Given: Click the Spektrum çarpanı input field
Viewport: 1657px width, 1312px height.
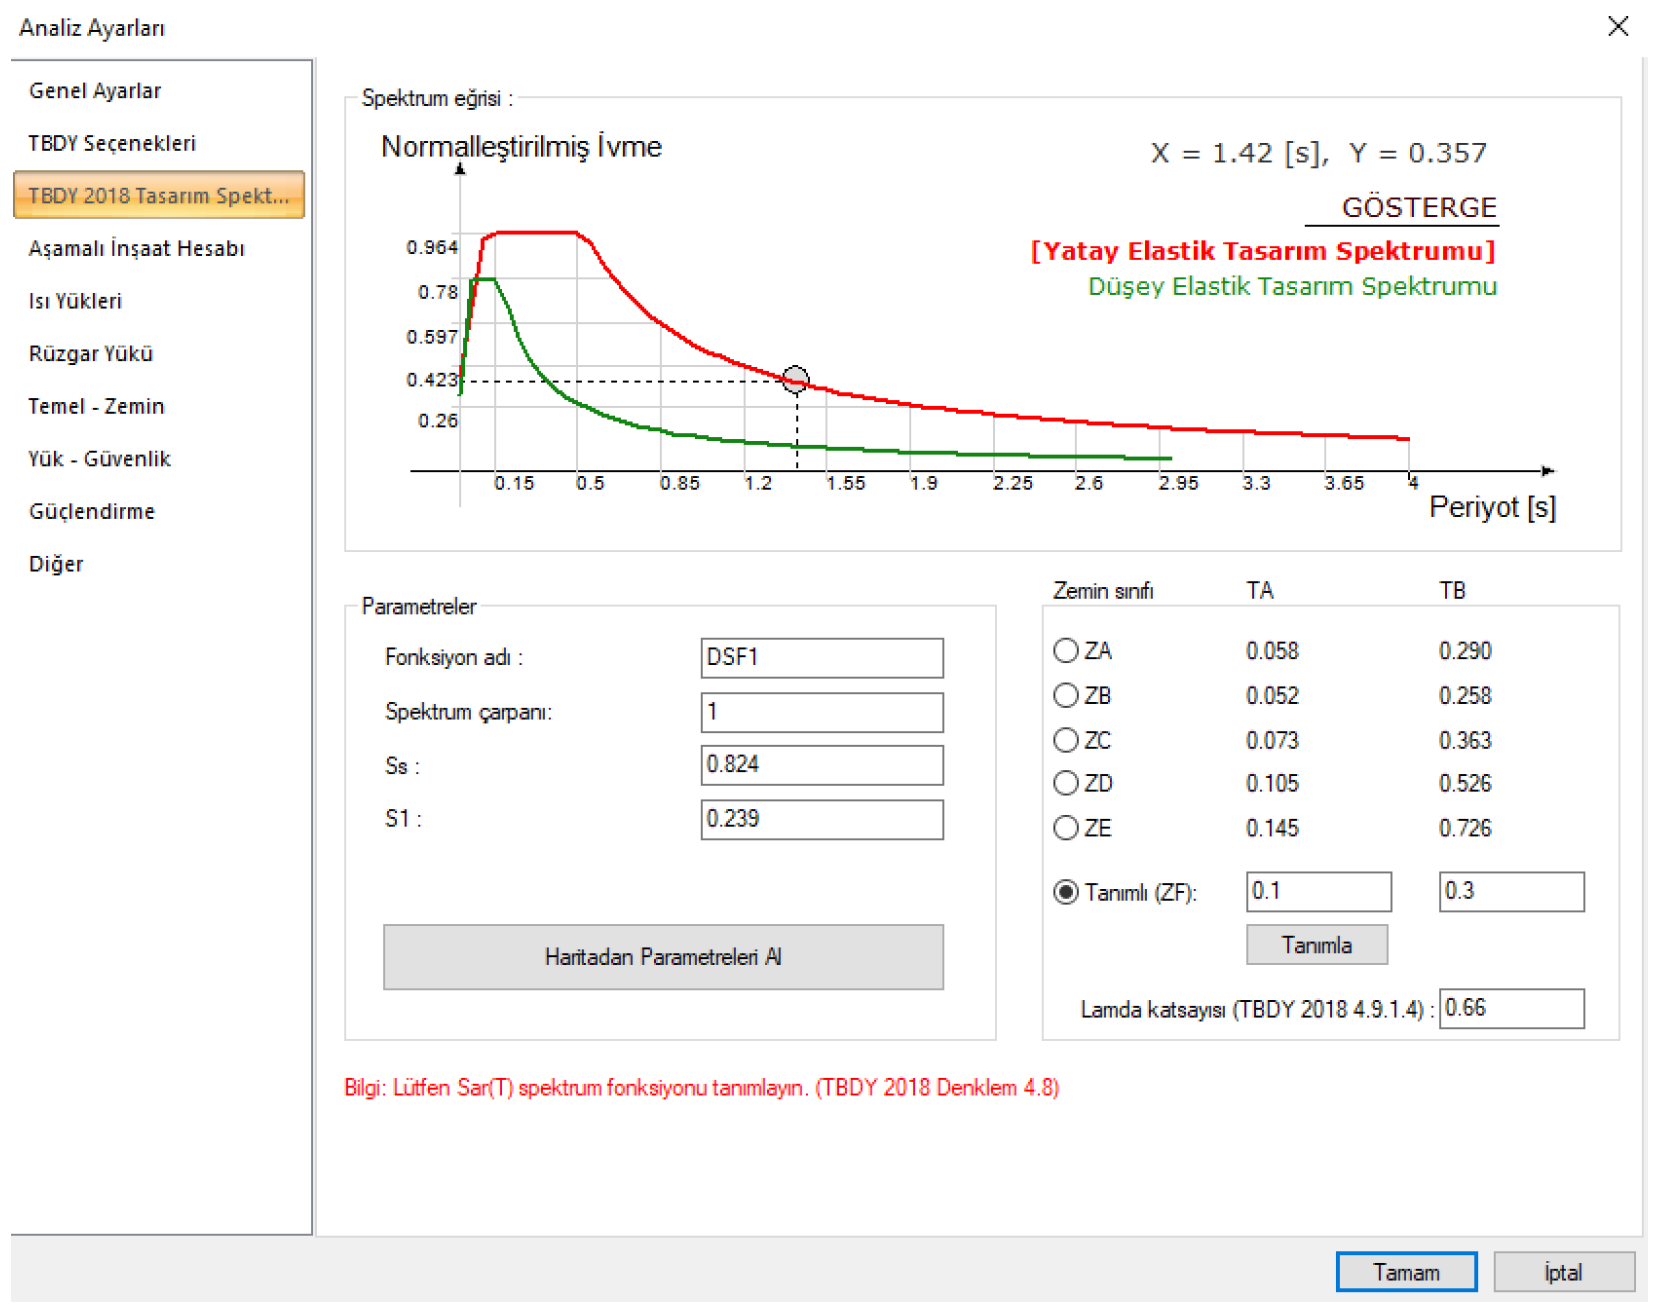Looking at the screenshot, I should 822,712.
